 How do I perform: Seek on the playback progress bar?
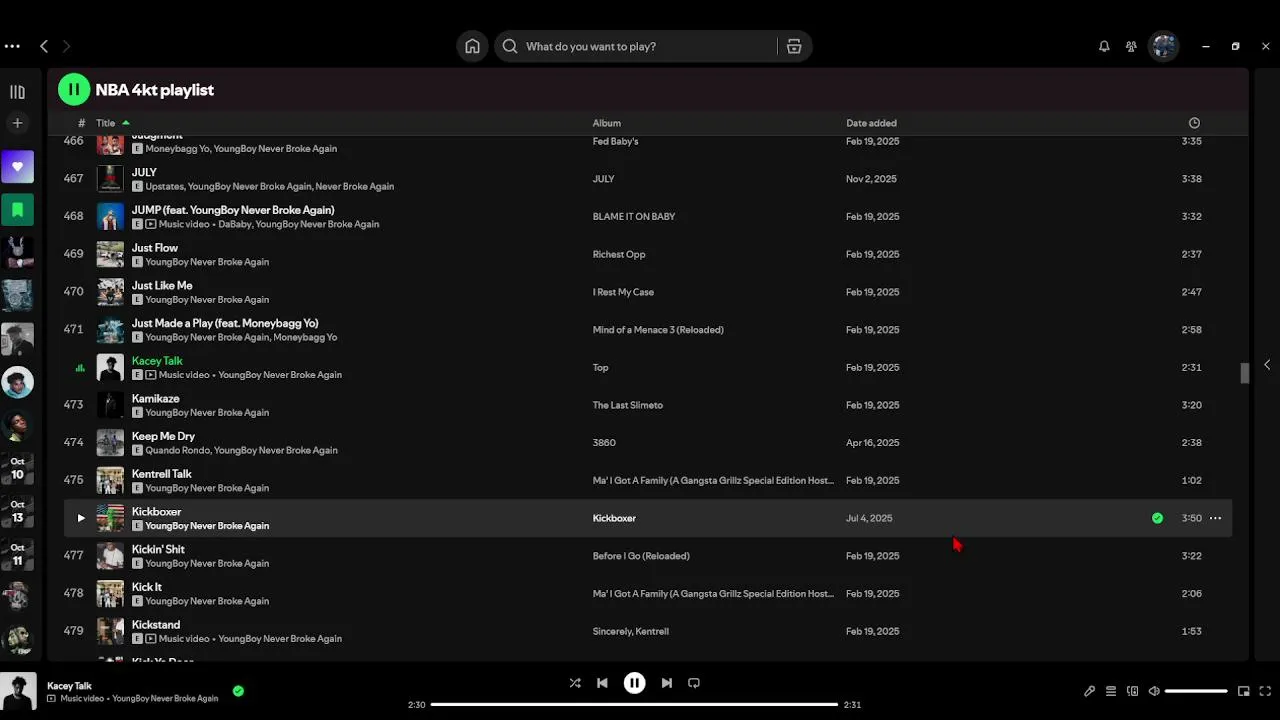coord(634,704)
